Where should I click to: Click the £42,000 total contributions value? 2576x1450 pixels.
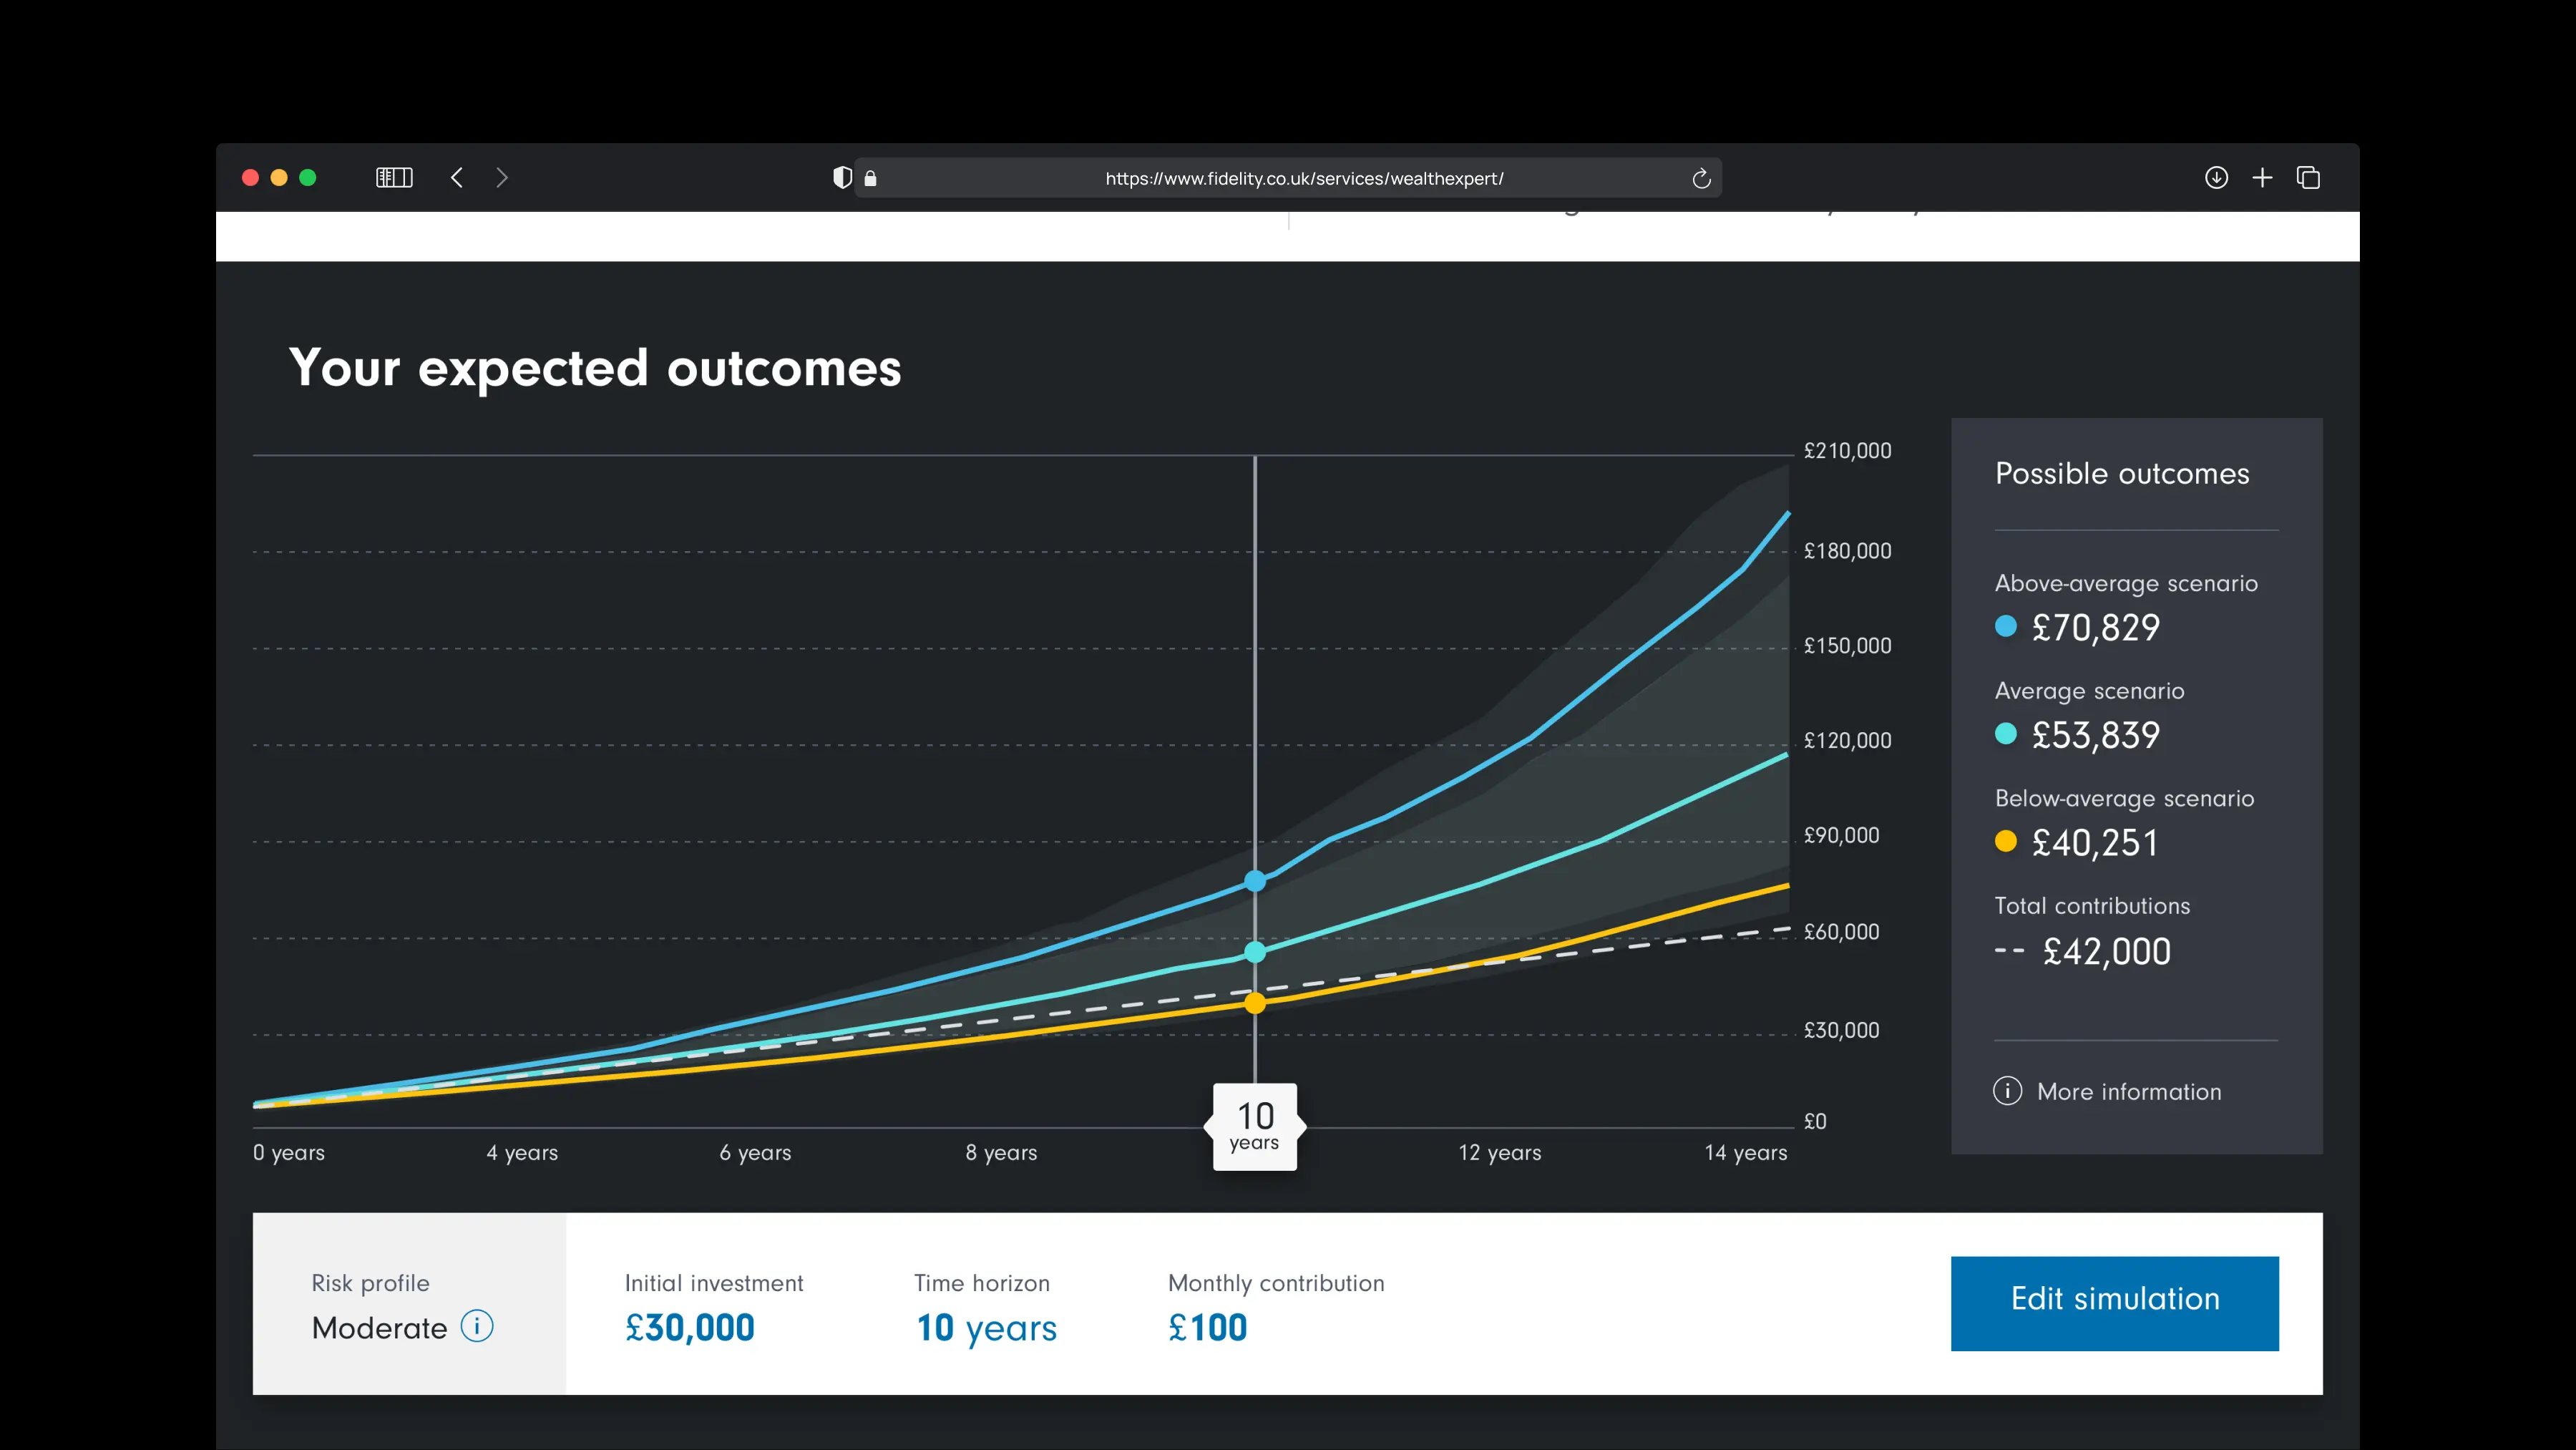click(2106, 951)
